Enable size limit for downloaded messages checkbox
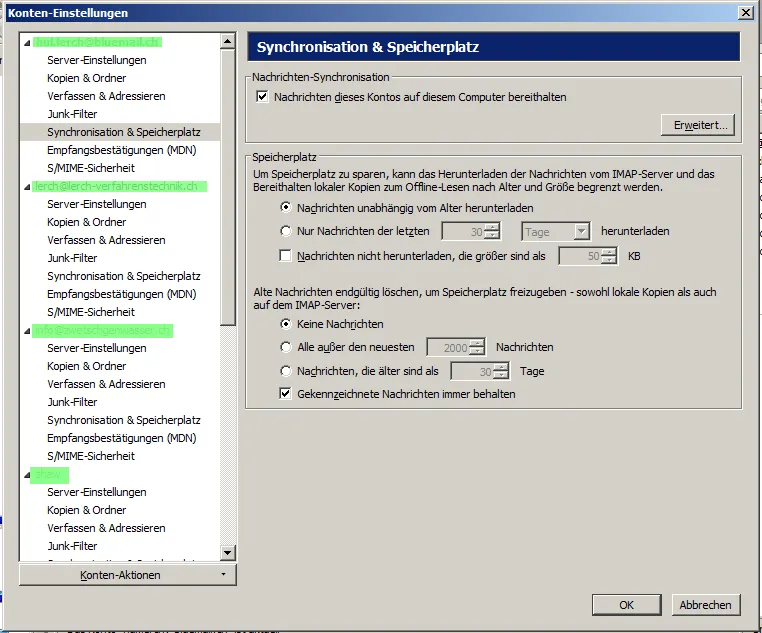The height and width of the screenshot is (633, 762). (x=285, y=256)
